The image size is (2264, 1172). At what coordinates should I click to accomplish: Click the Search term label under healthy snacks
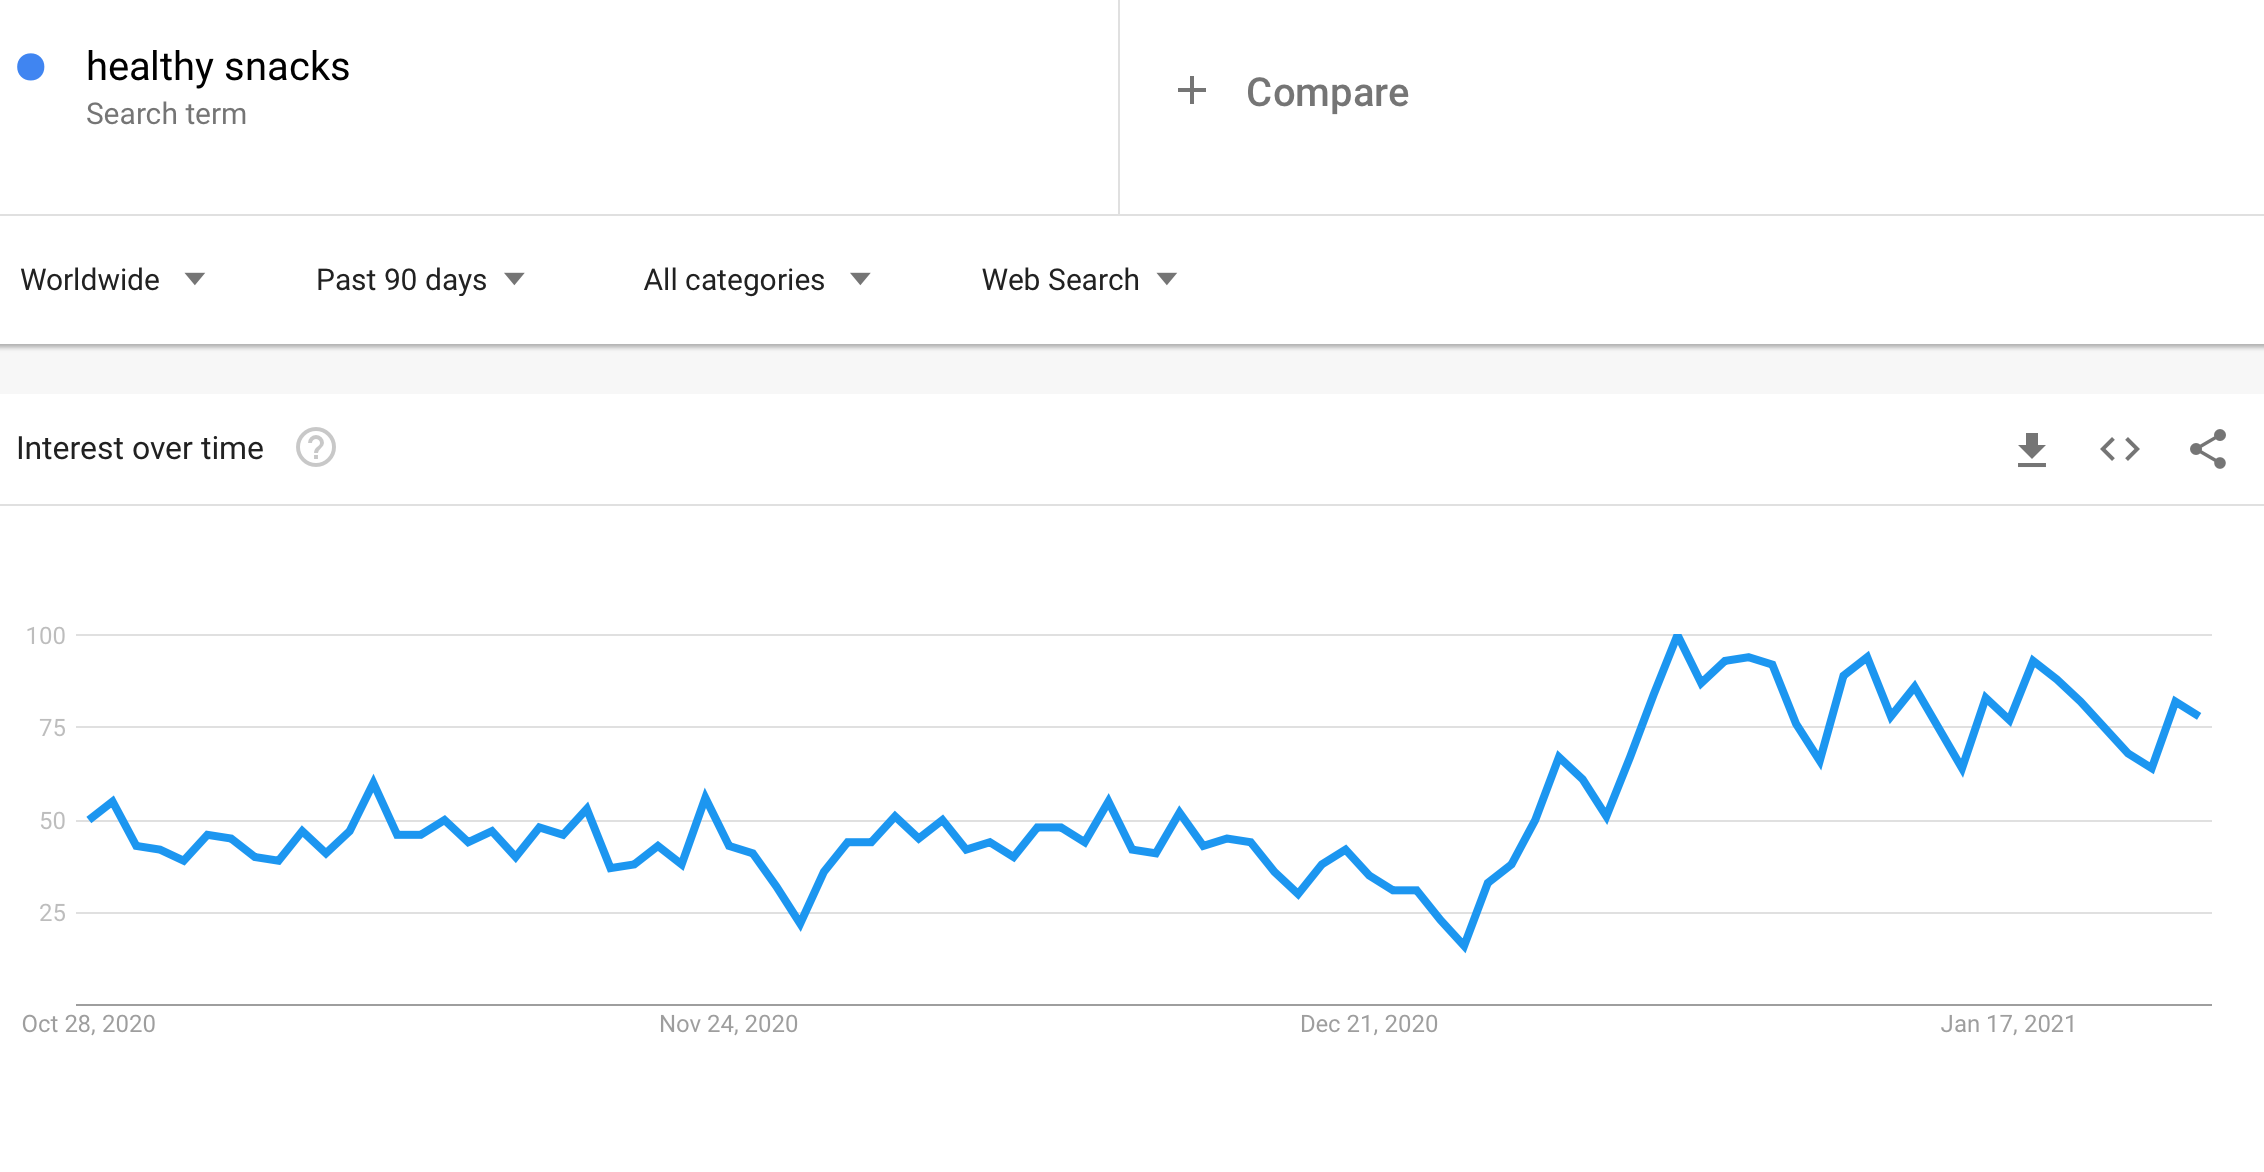tap(166, 114)
